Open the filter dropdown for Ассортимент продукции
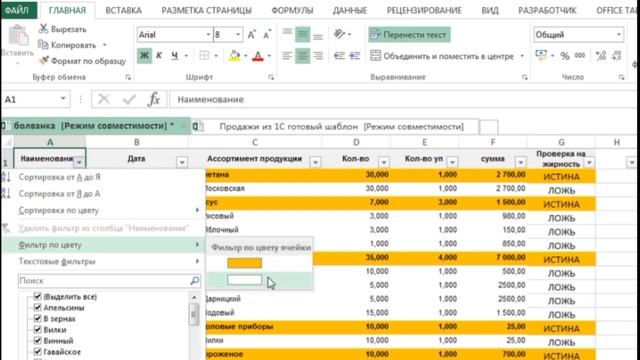640x360 pixels. pyautogui.click(x=315, y=162)
